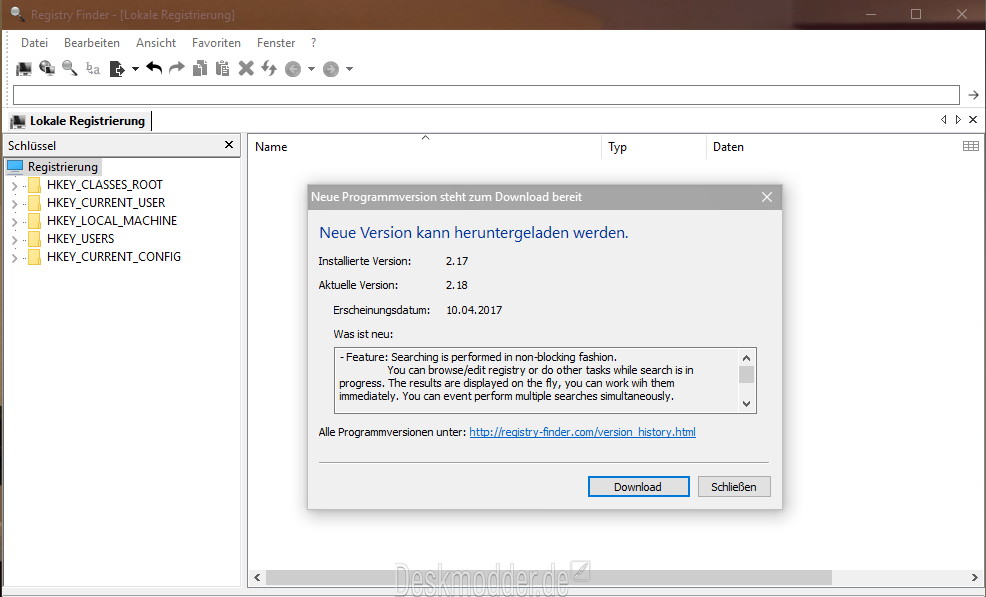Open the Datei menu
The width and height of the screenshot is (986, 597).
(x=35, y=43)
